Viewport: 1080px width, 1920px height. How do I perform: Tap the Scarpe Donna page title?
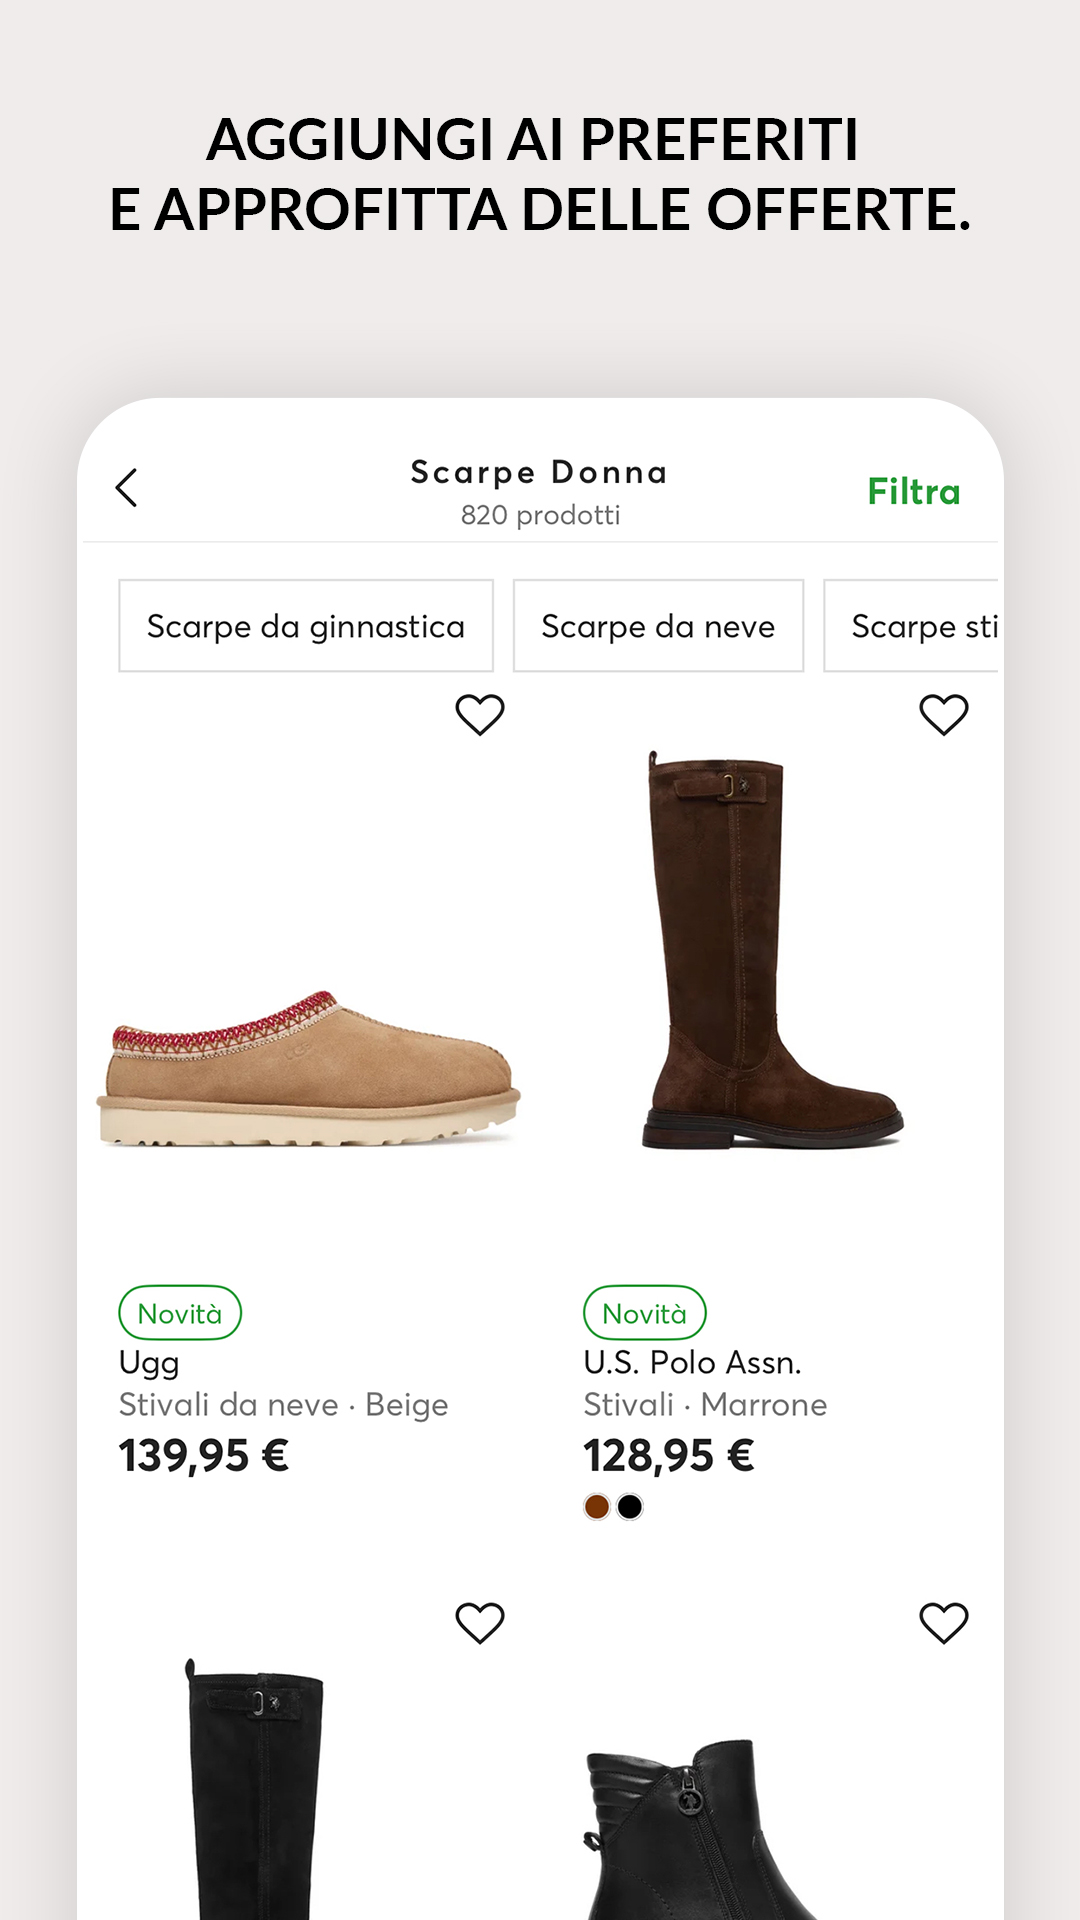(x=539, y=472)
